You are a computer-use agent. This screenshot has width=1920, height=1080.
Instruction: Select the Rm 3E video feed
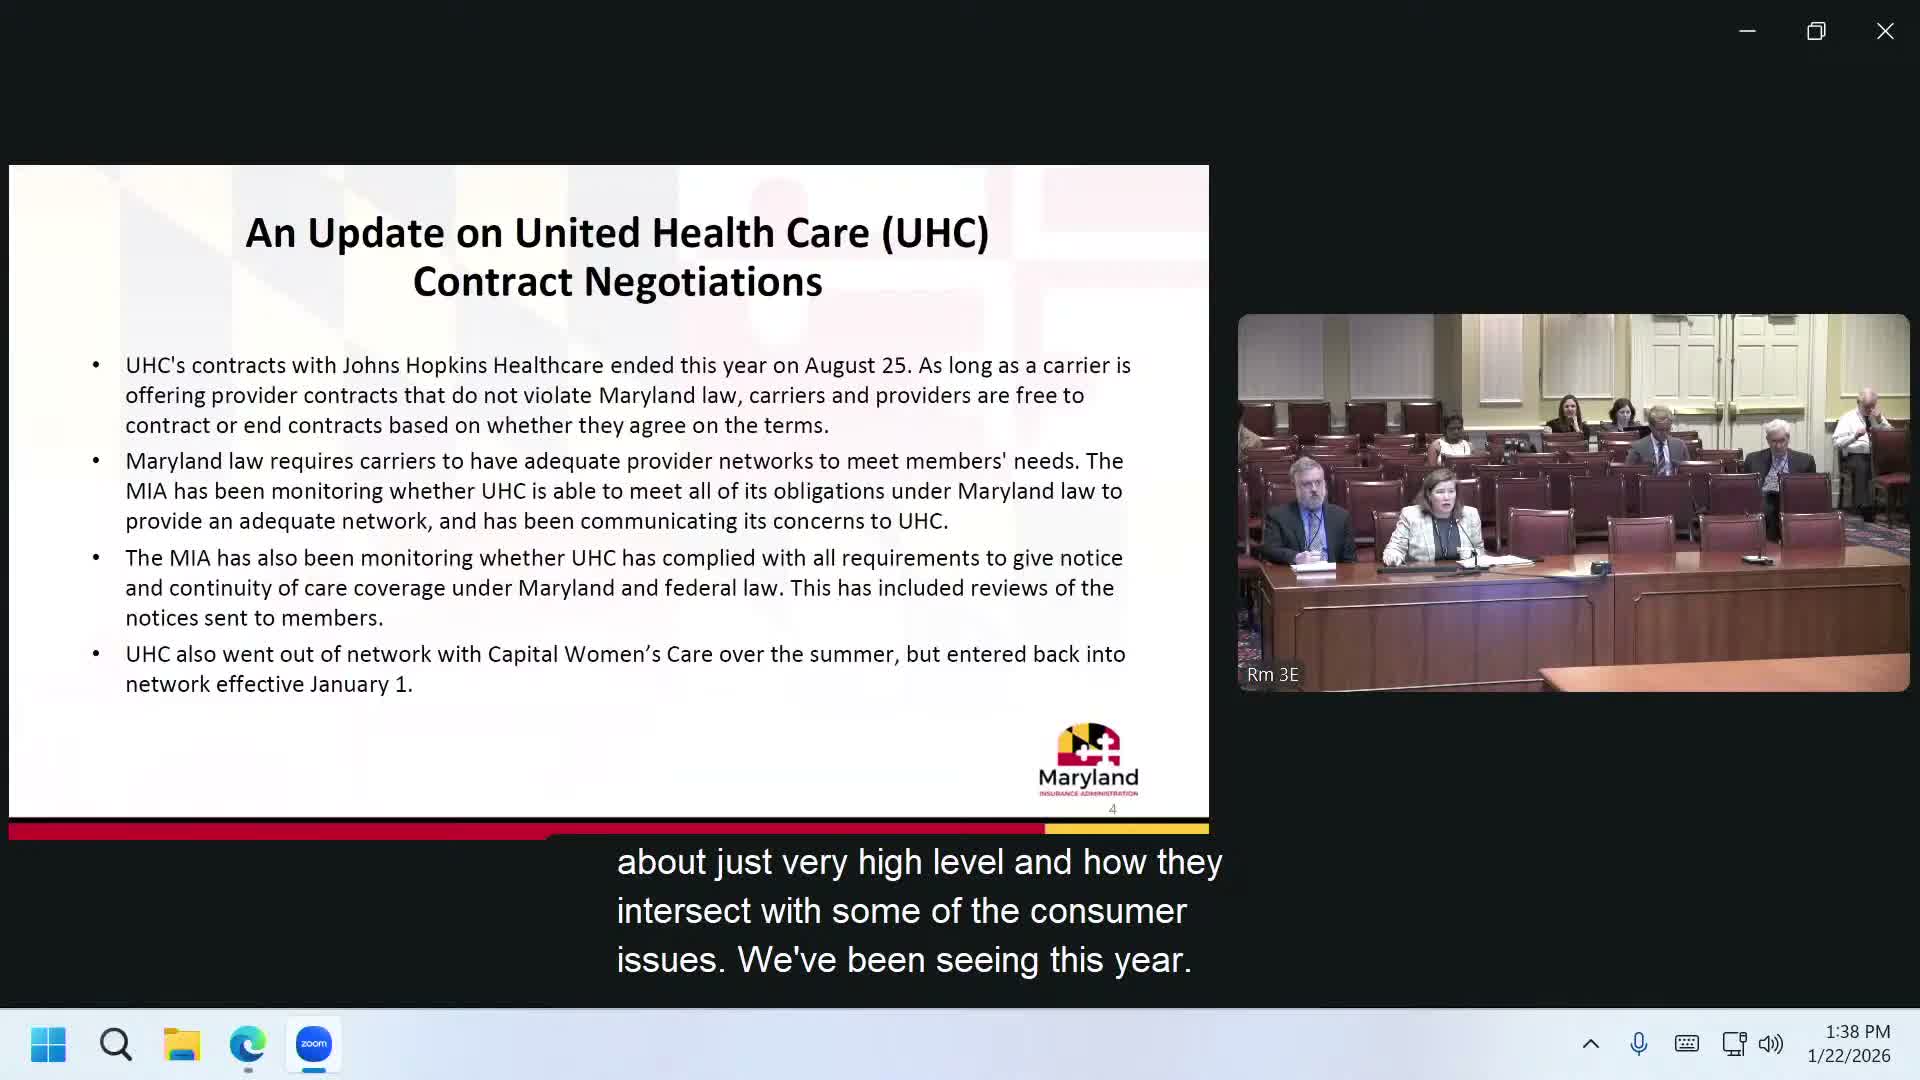tap(1573, 503)
